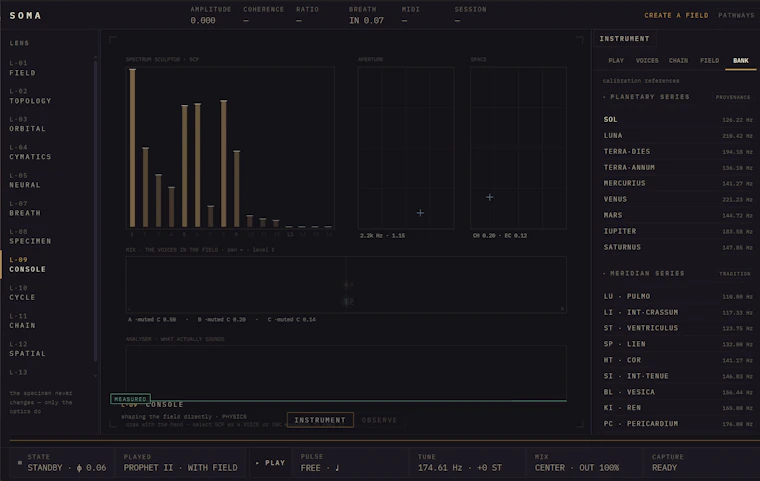This screenshot has width=760, height=481.
Task: Click the Amplitude 0.000 readout
Action: point(210,16)
